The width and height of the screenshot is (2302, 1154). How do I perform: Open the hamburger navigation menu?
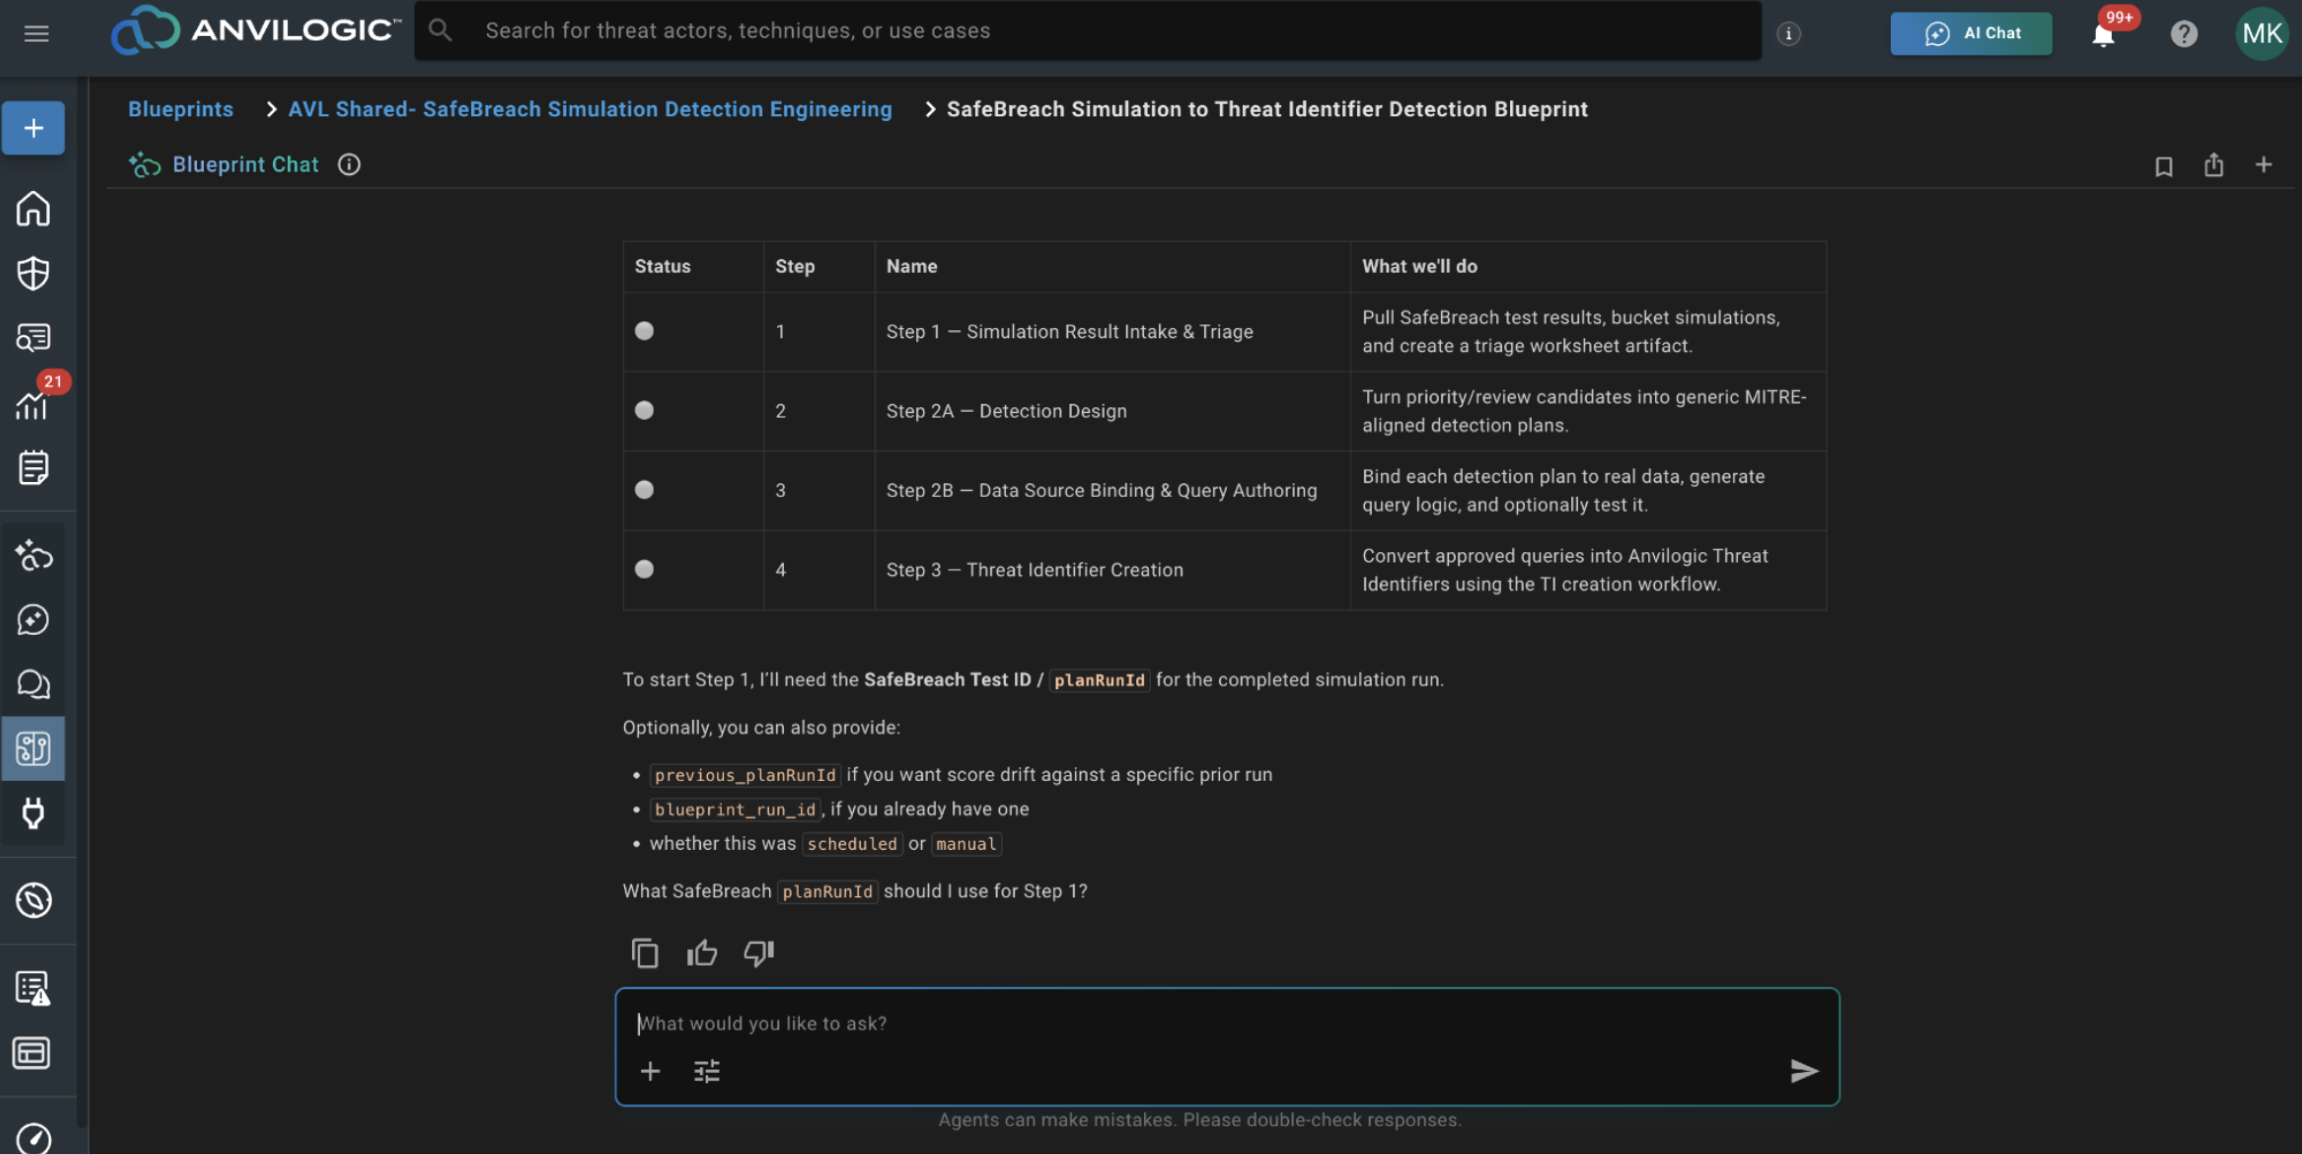click(x=36, y=33)
